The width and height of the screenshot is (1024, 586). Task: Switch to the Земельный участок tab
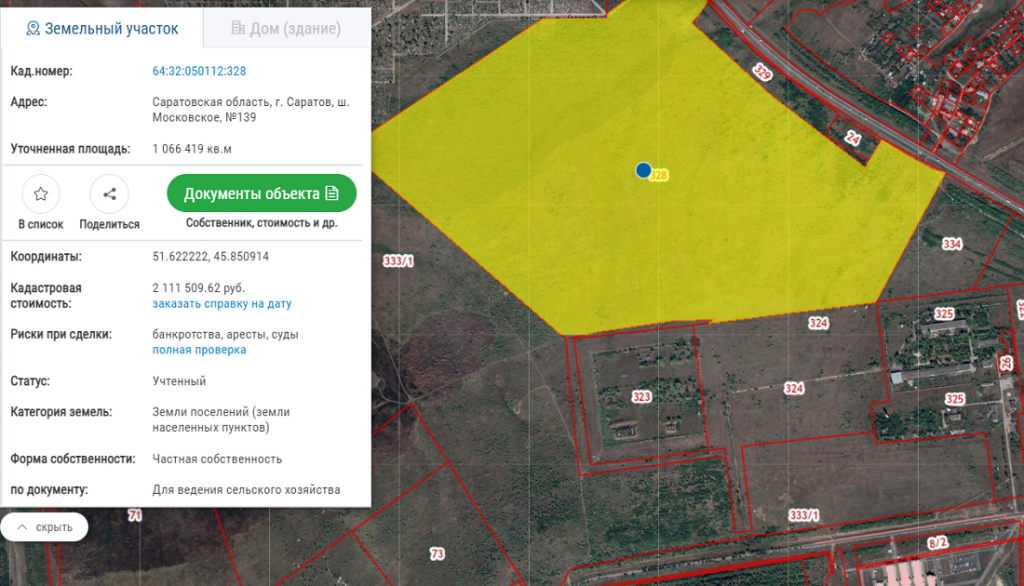click(101, 29)
